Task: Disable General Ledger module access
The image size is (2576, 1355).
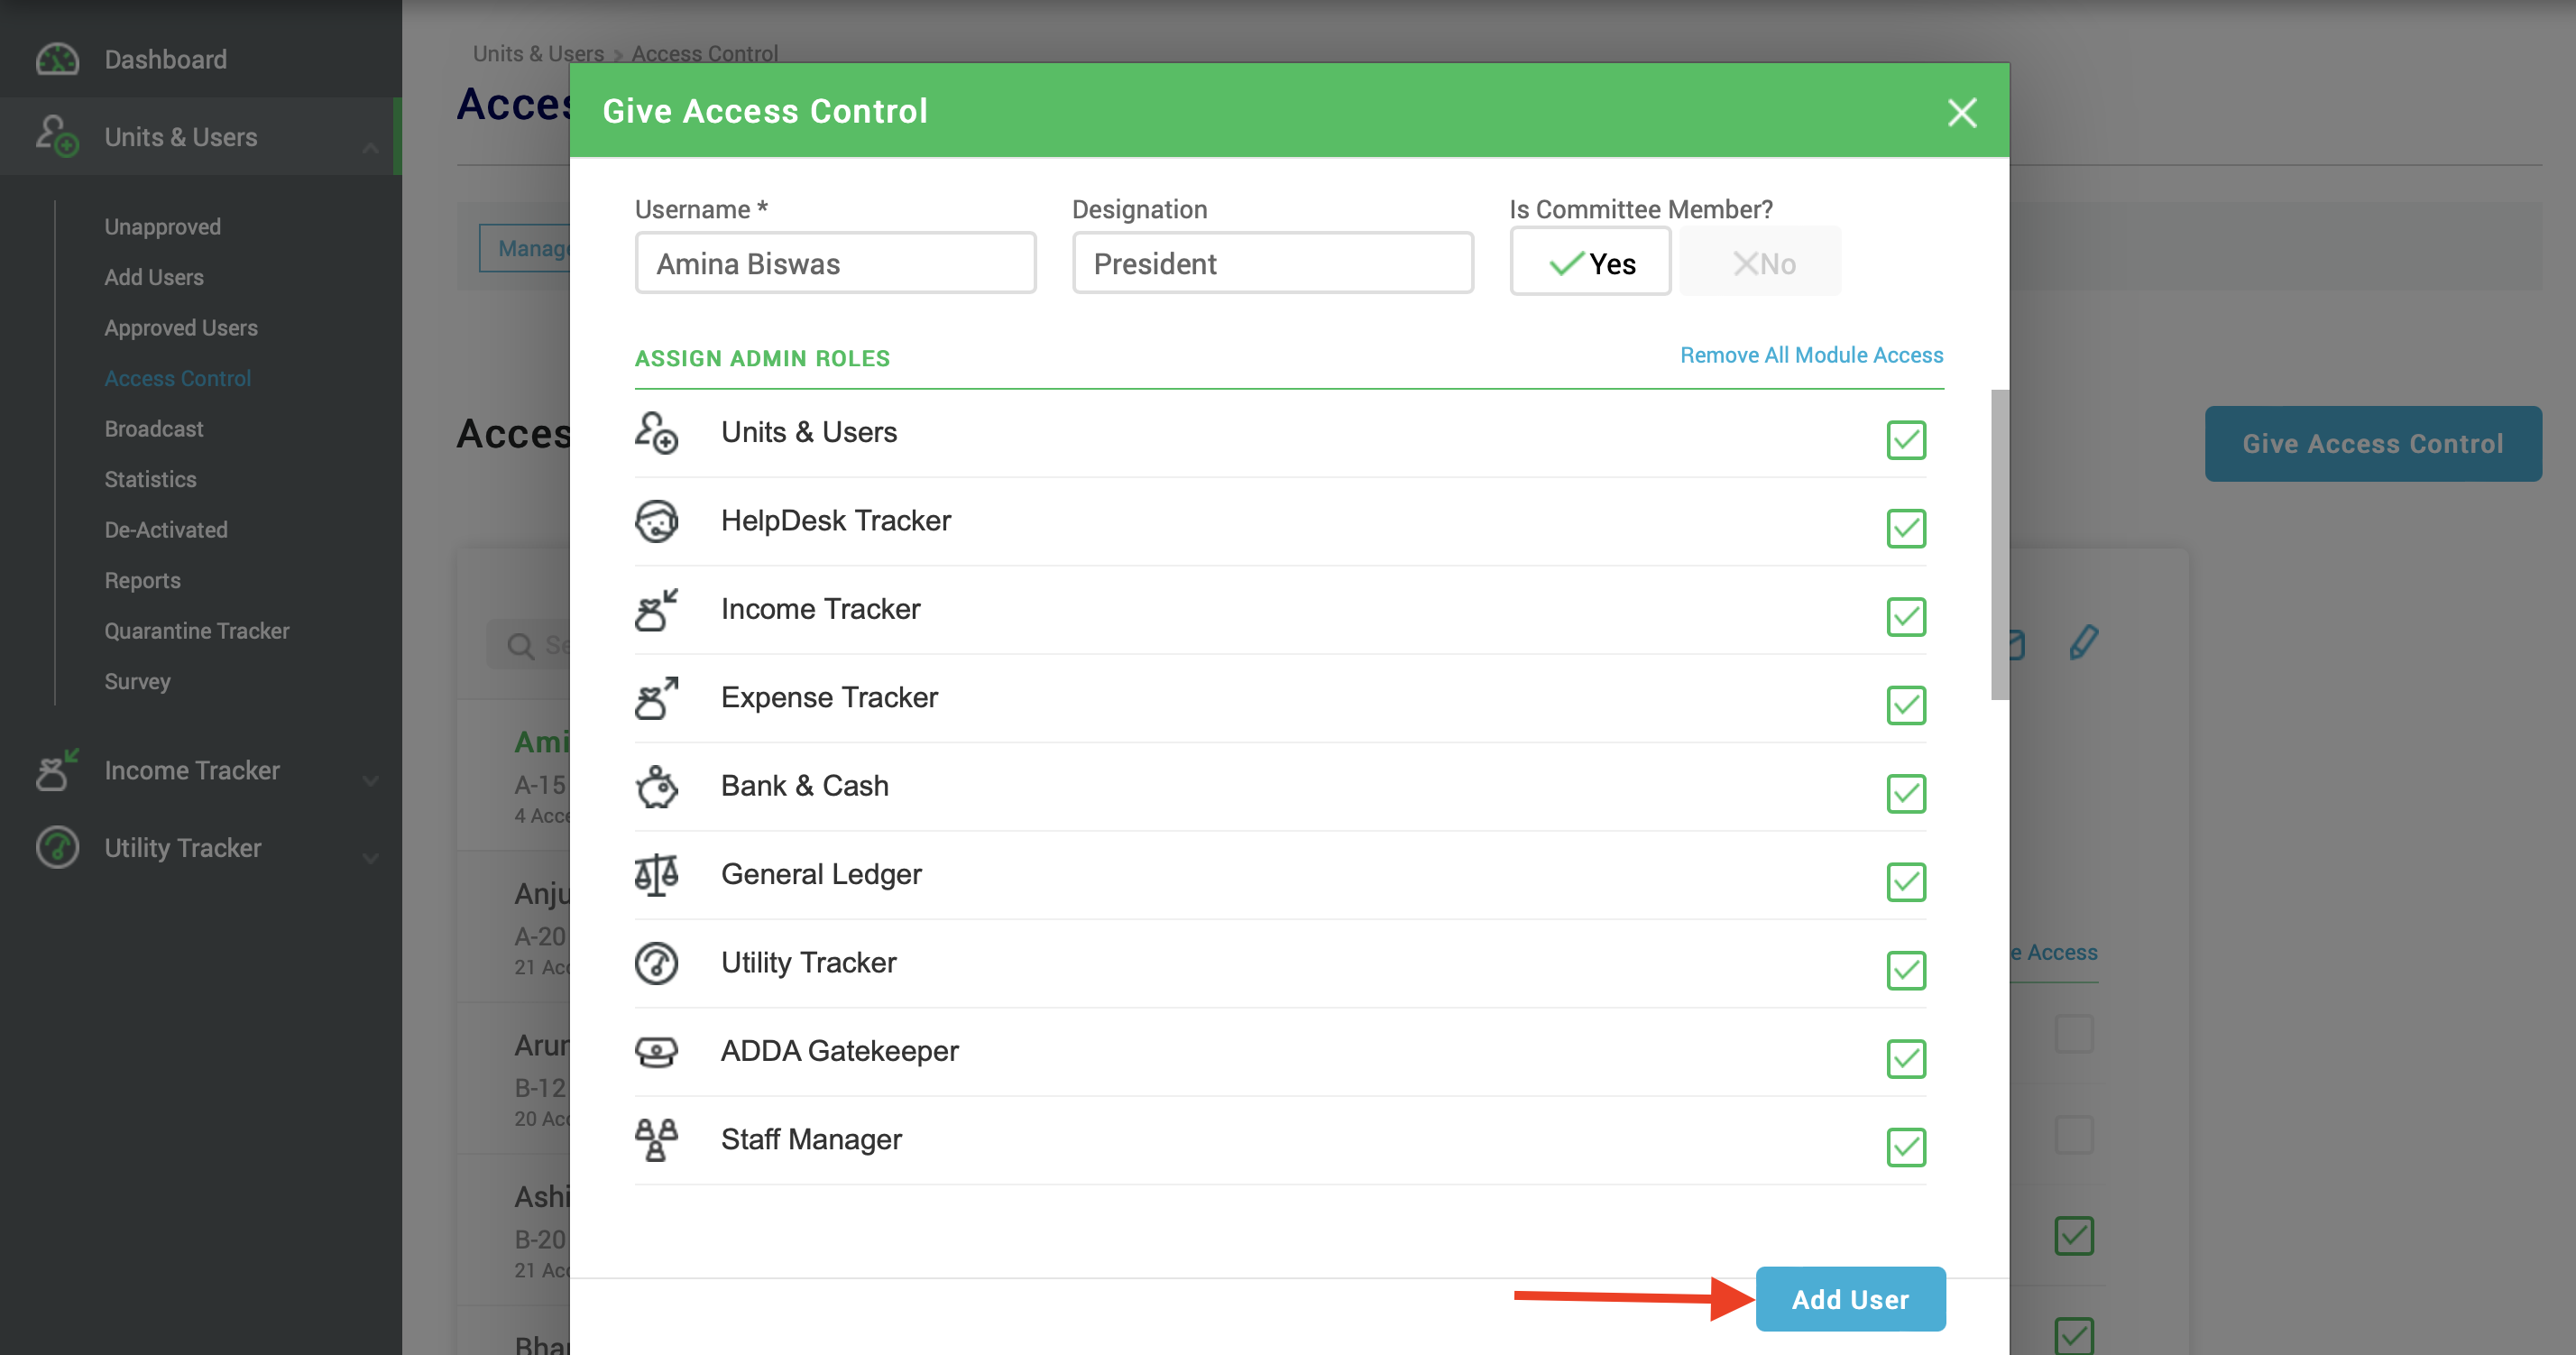Action: coord(1907,882)
